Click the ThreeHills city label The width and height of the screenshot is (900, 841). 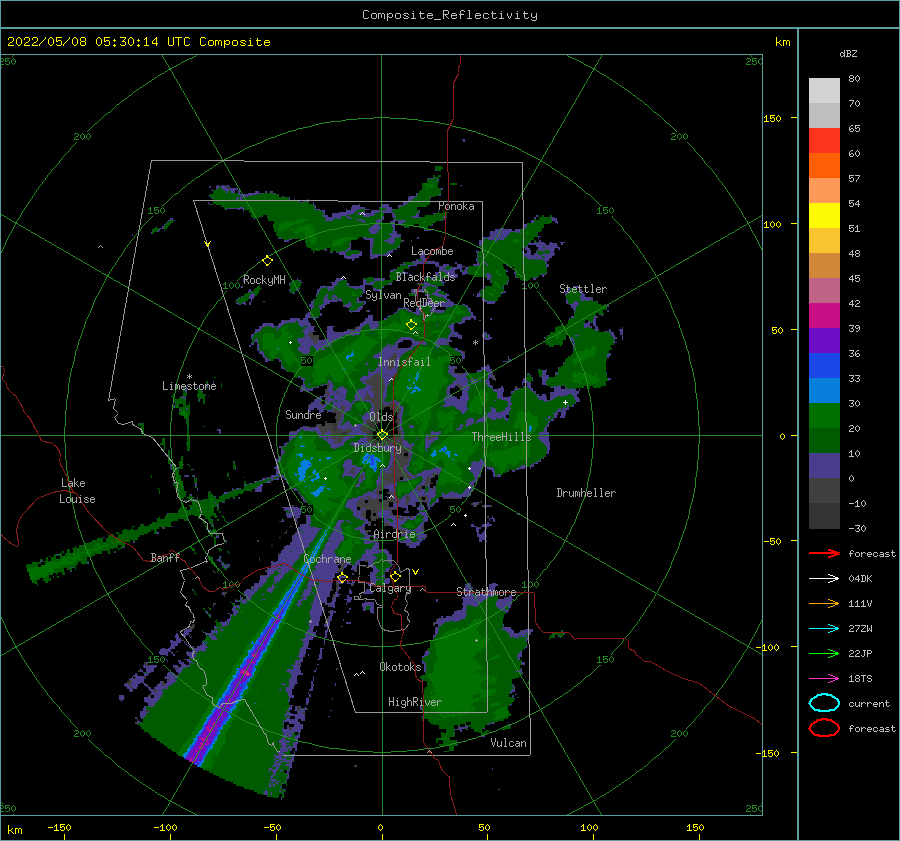coord(502,437)
